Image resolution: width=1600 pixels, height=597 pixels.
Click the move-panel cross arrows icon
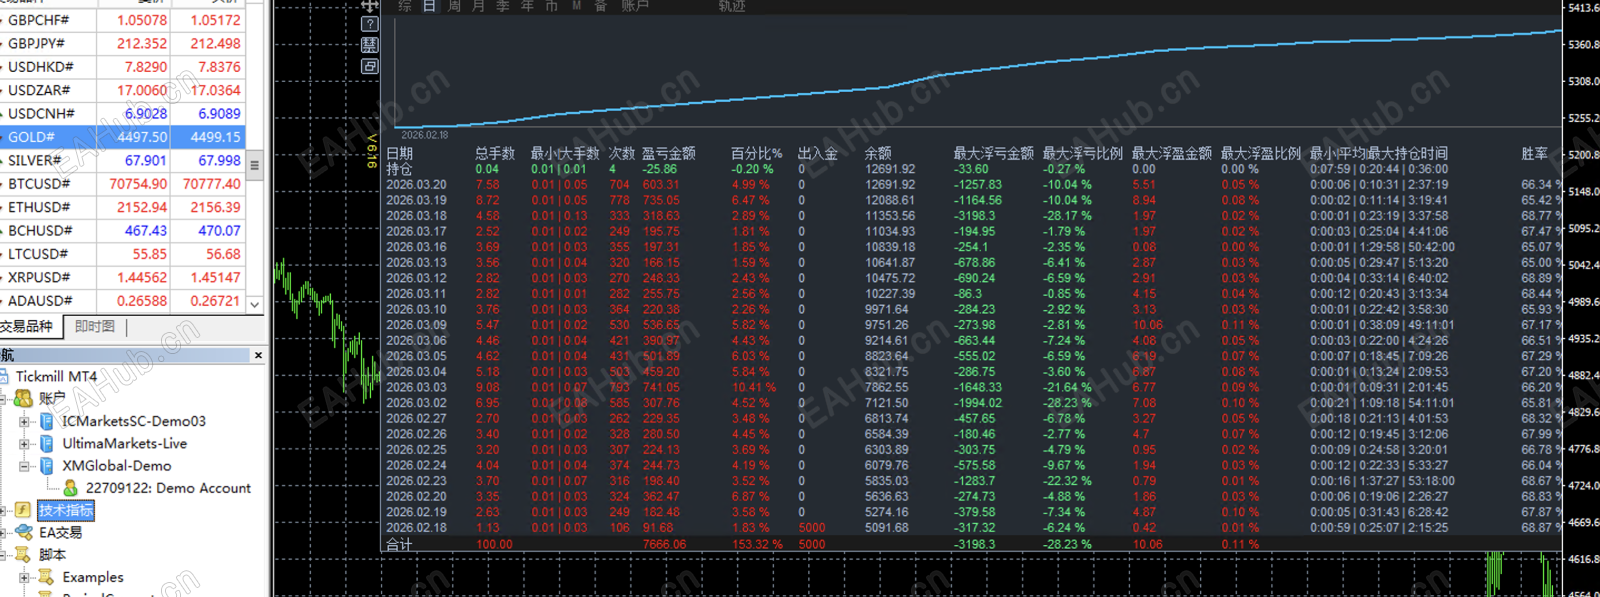point(370,5)
